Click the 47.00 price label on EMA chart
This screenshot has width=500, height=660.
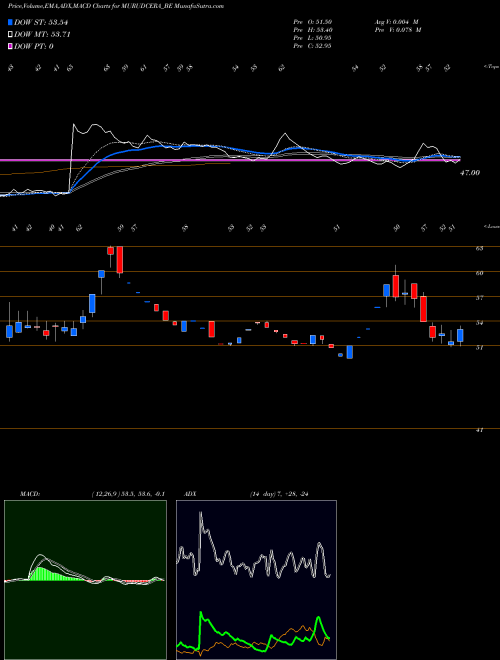[470, 173]
